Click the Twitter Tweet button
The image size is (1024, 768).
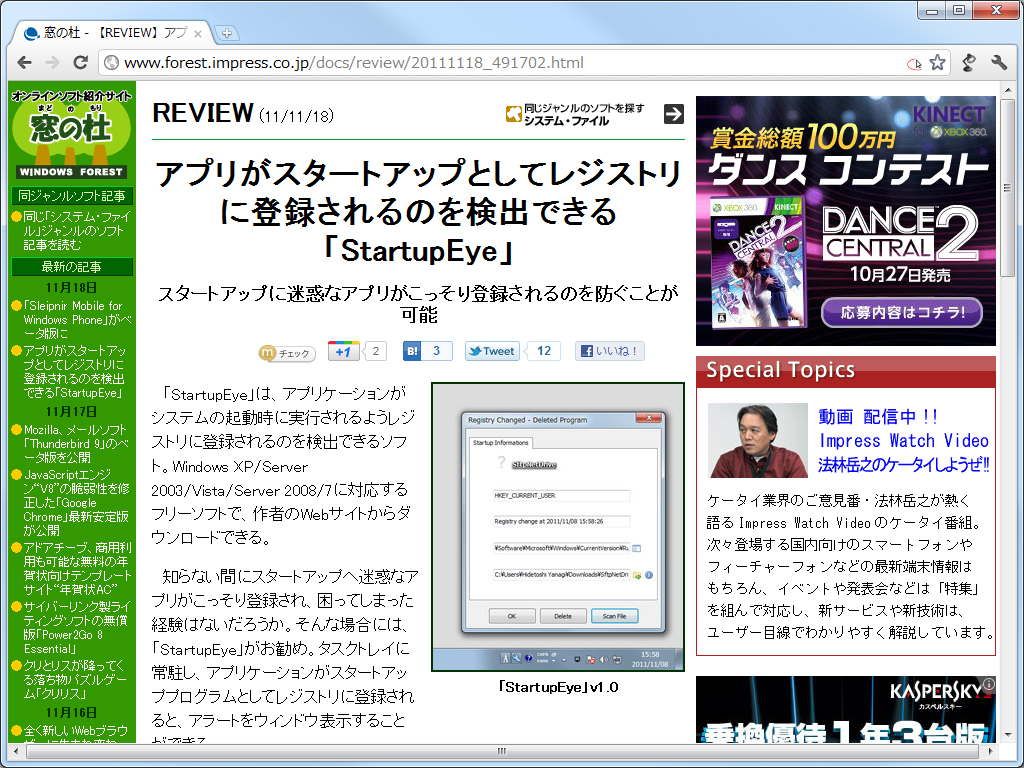[x=492, y=351]
